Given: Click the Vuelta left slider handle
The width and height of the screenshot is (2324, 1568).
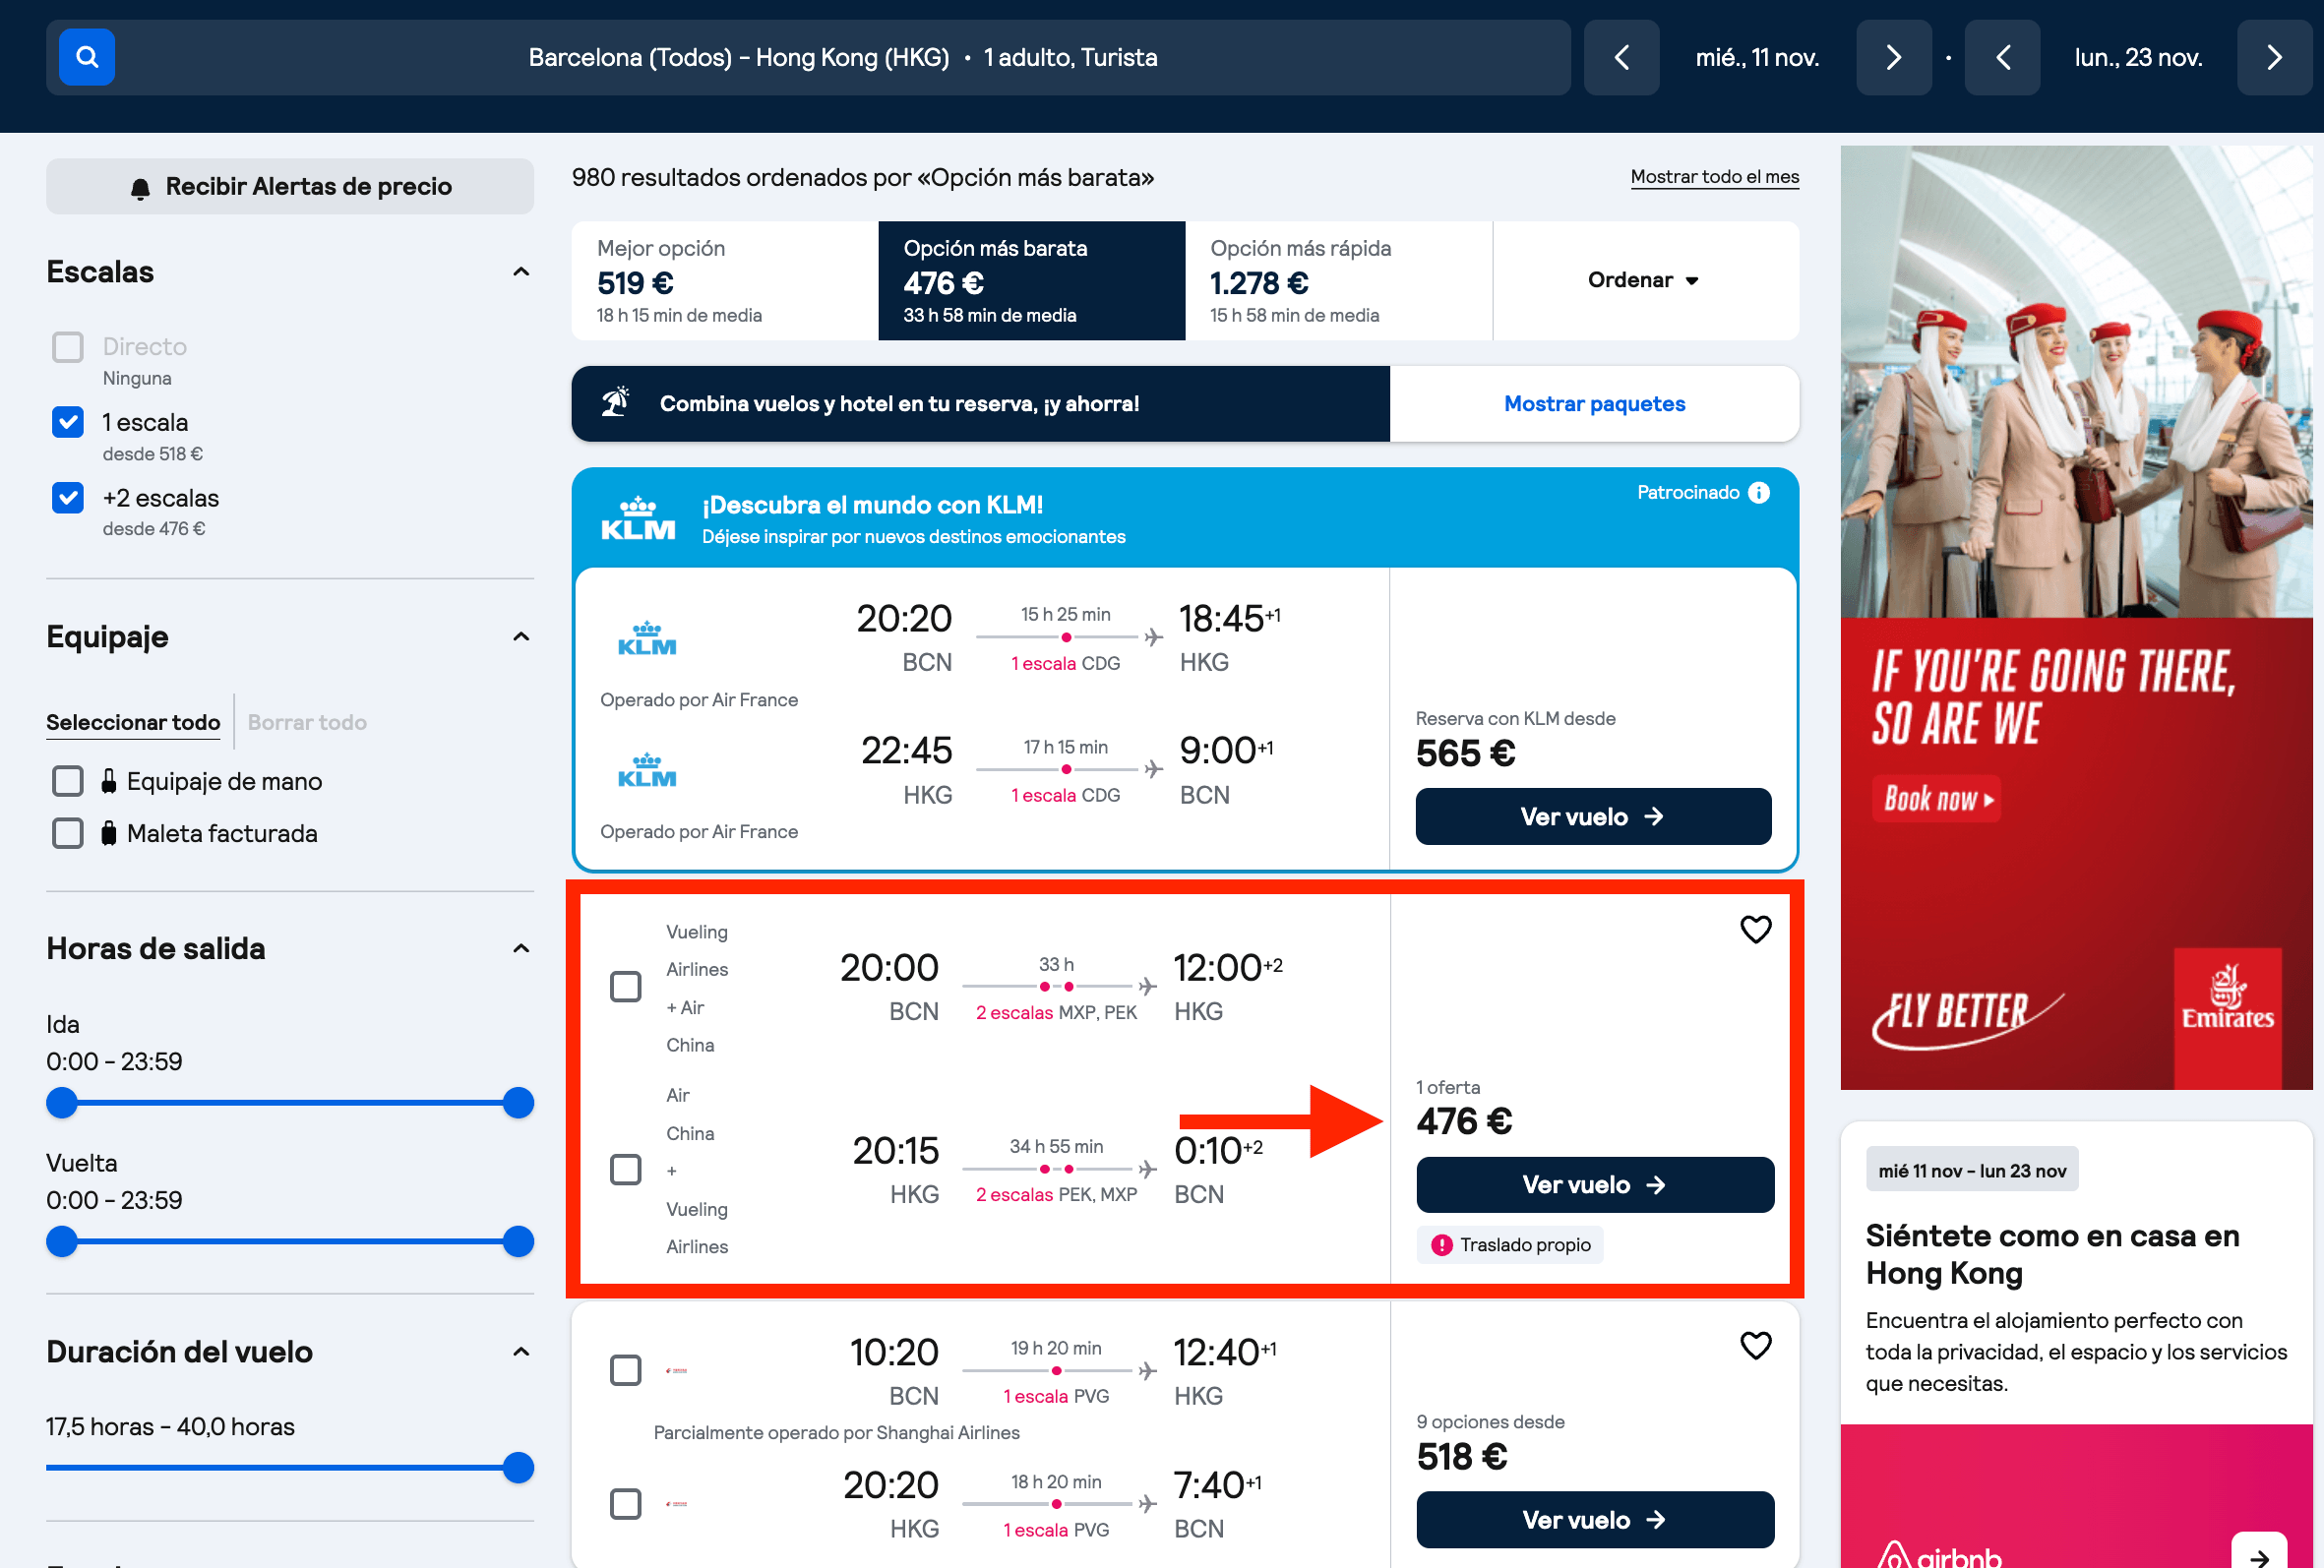Looking at the screenshot, I should pyautogui.click(x=62, y=1242).
